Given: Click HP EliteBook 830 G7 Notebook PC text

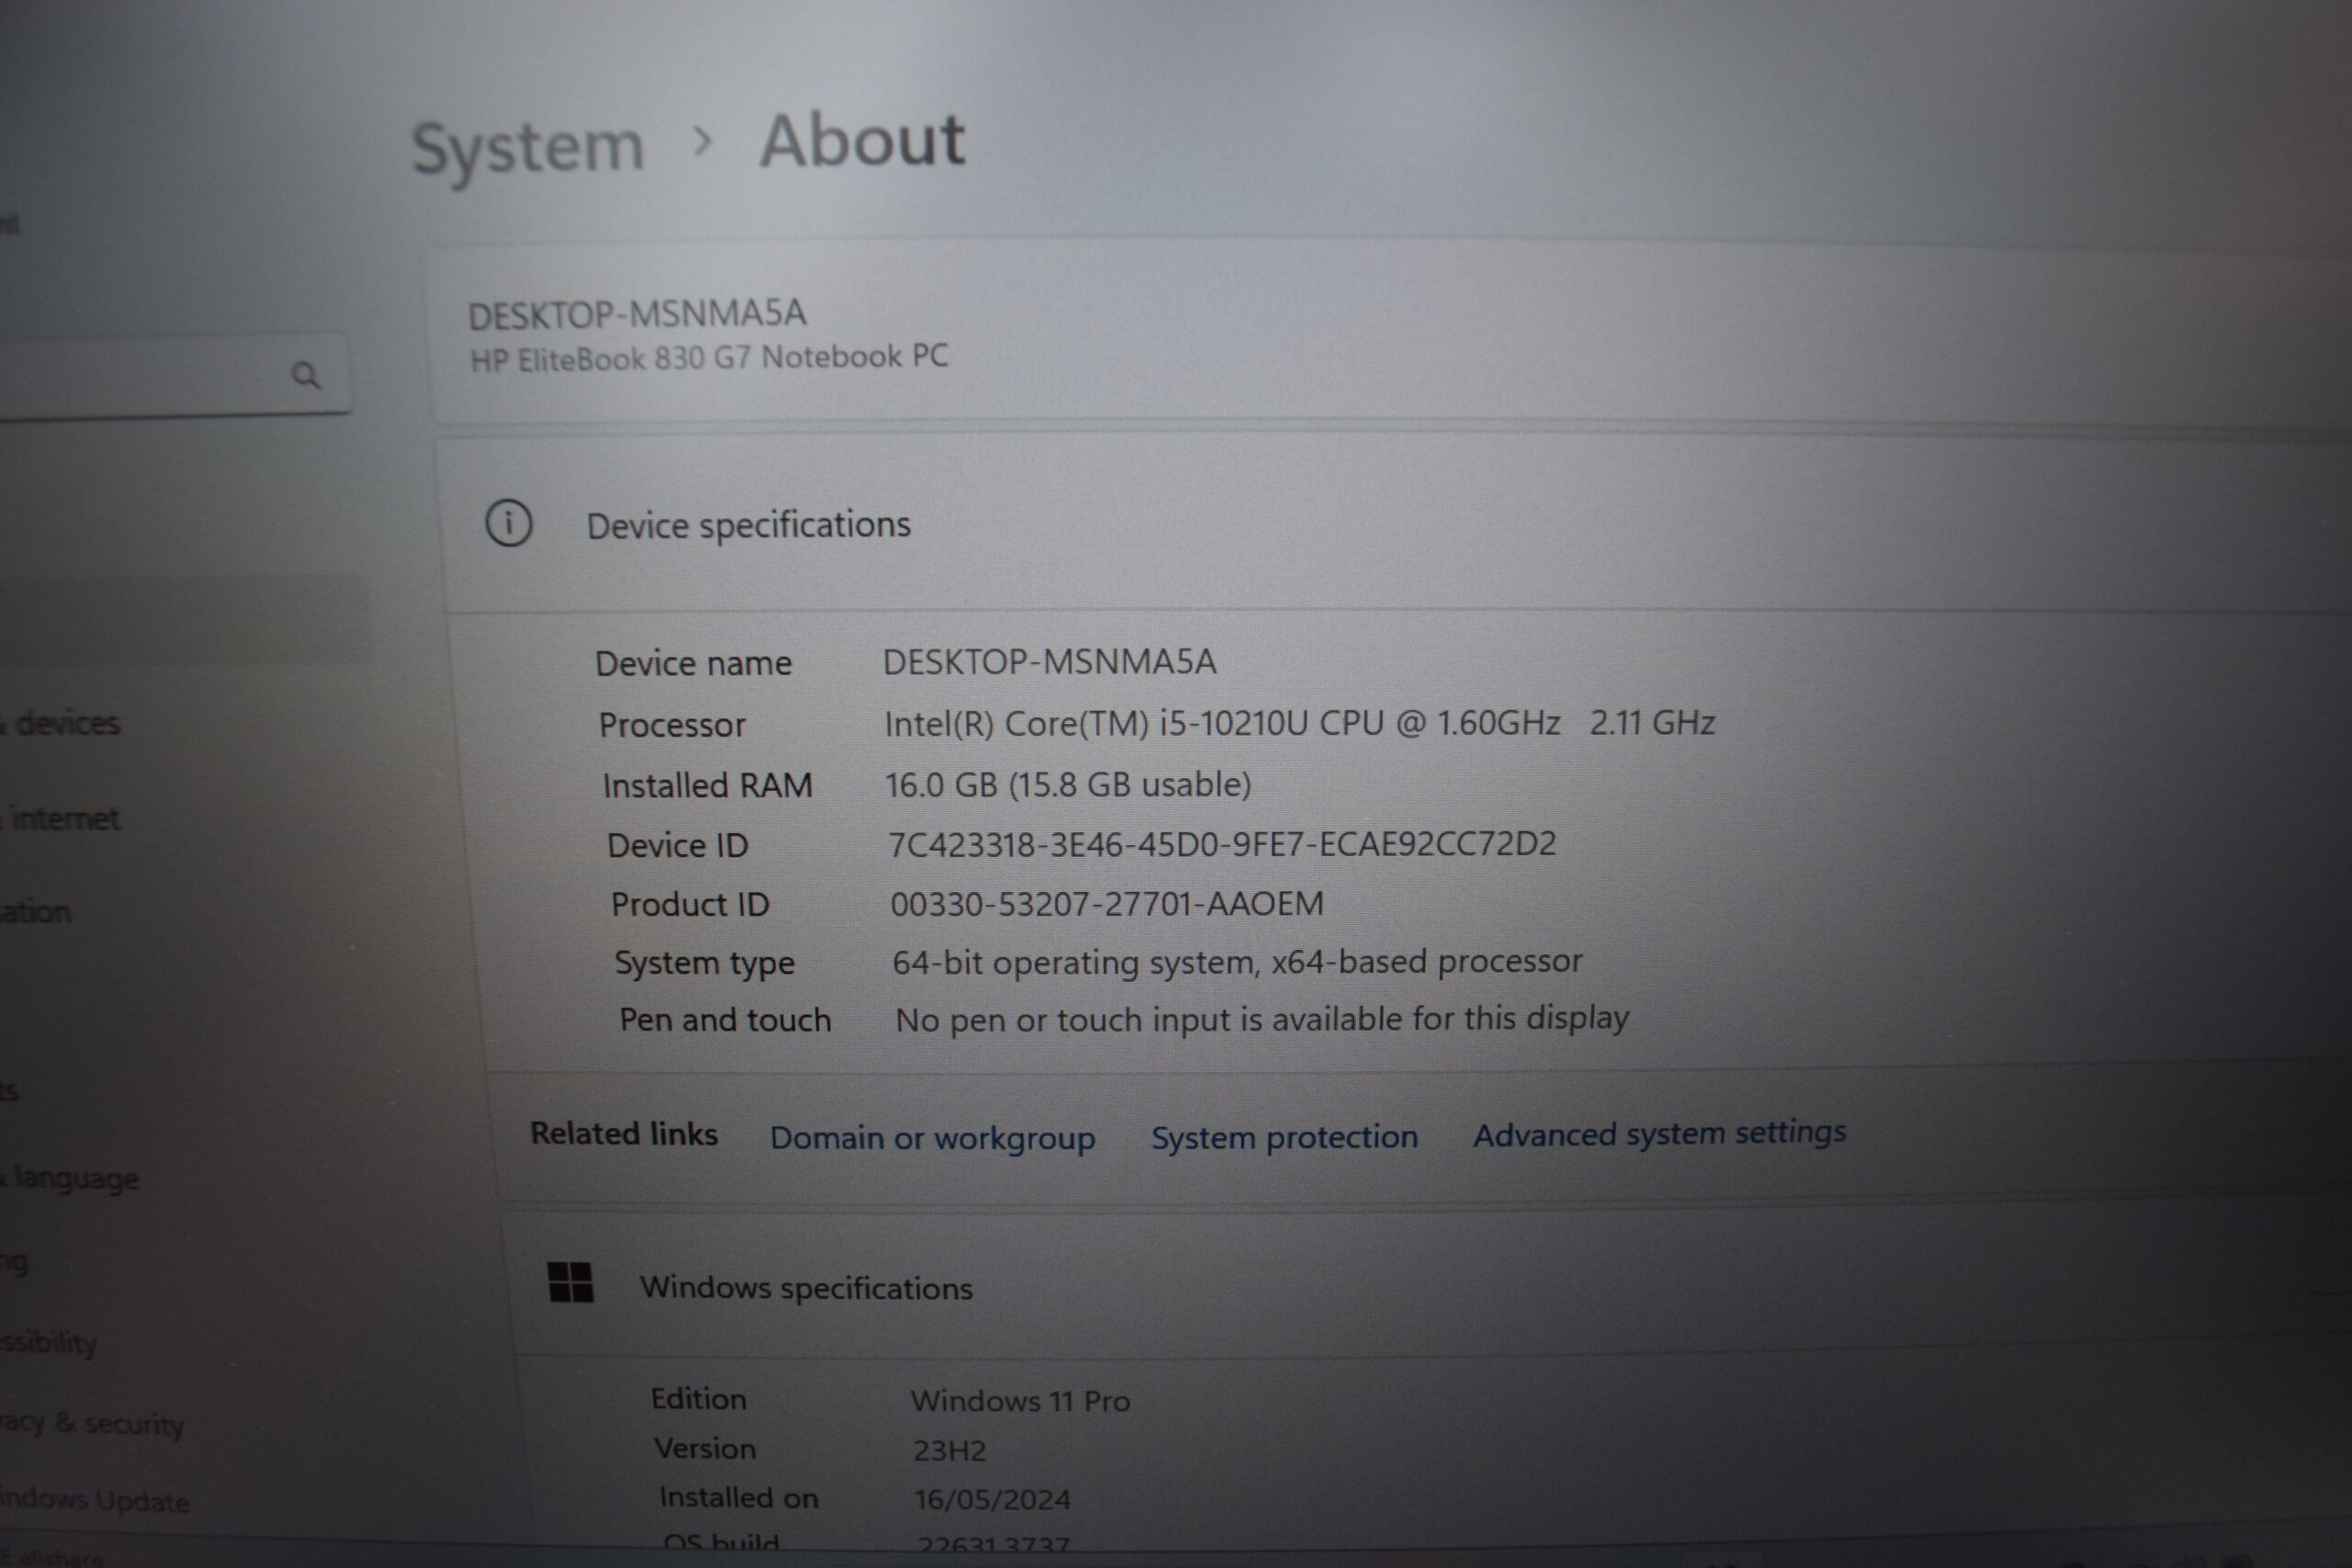Looking at the screenshot, I should pyautogui.click(x=709, y=357).
